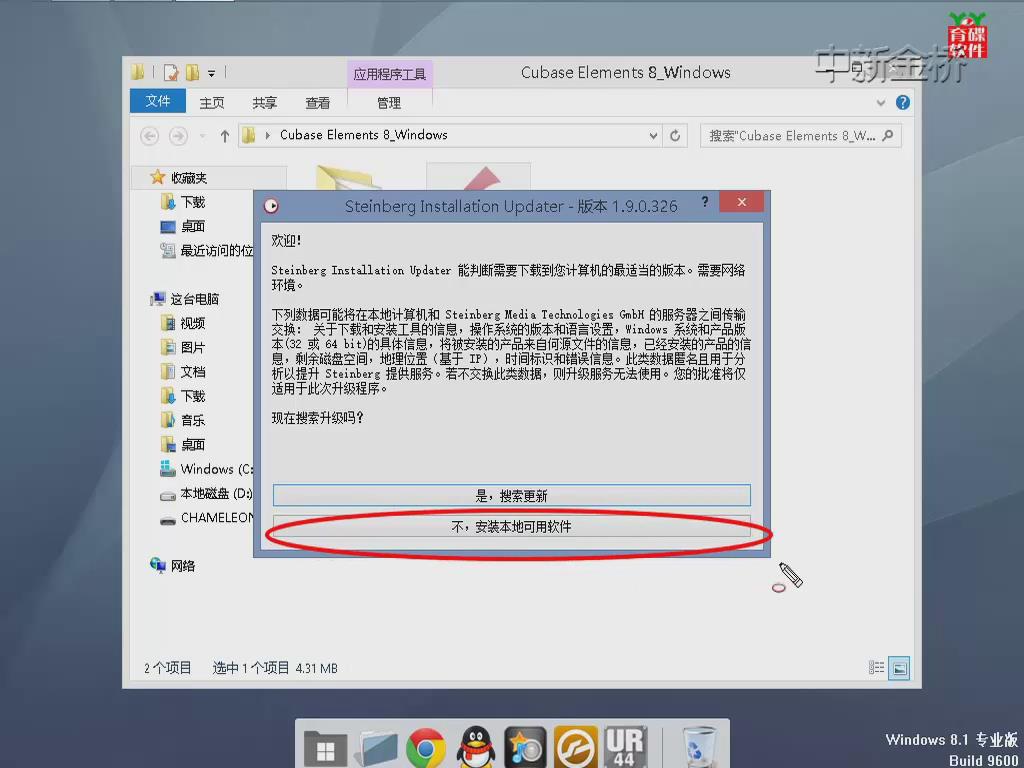The height and width of the screenshot is (768, 1024).
Task: Expand the Explorer ribbon chevron
Action: click(881, 103)
